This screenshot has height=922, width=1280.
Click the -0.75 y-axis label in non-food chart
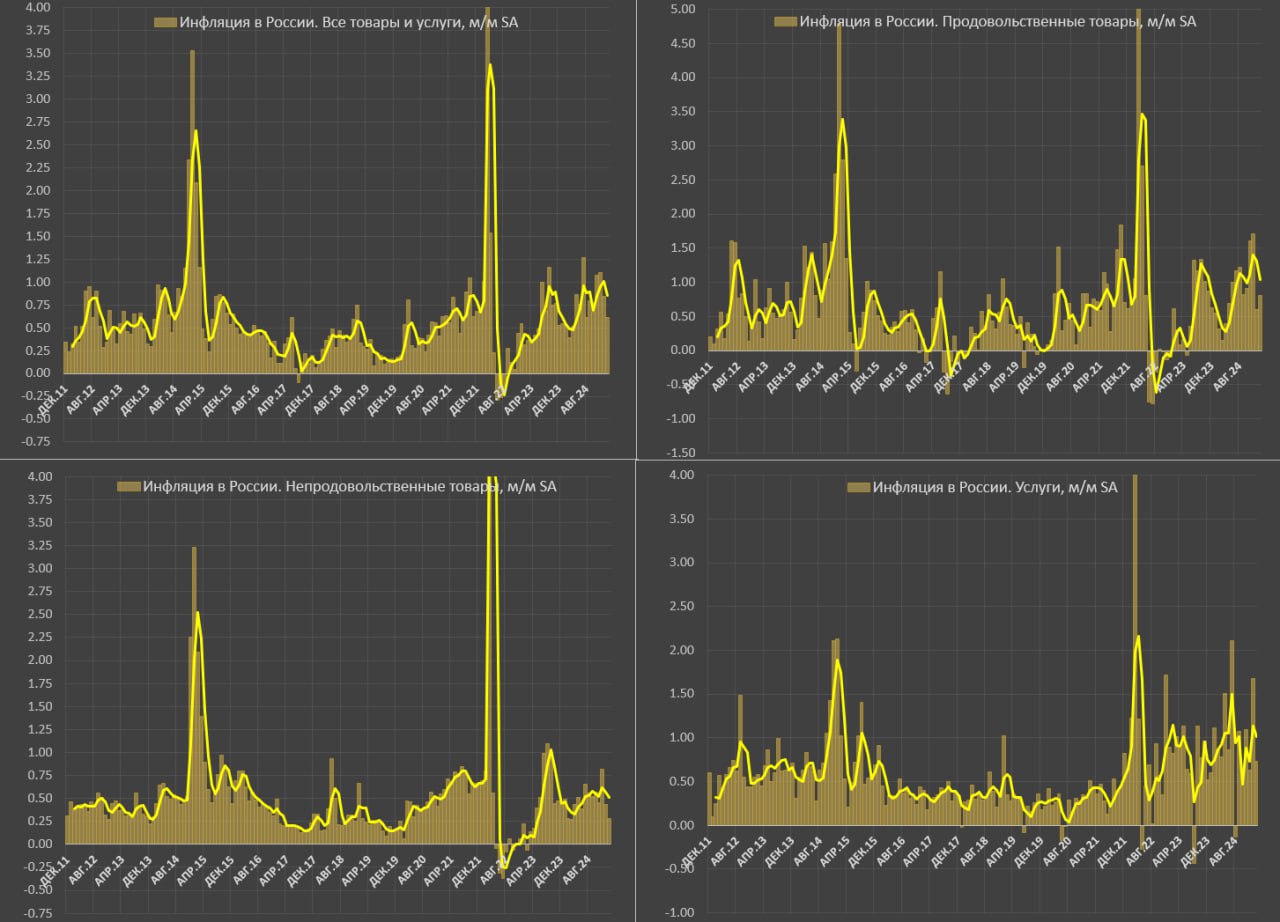(x=34, y=913)
